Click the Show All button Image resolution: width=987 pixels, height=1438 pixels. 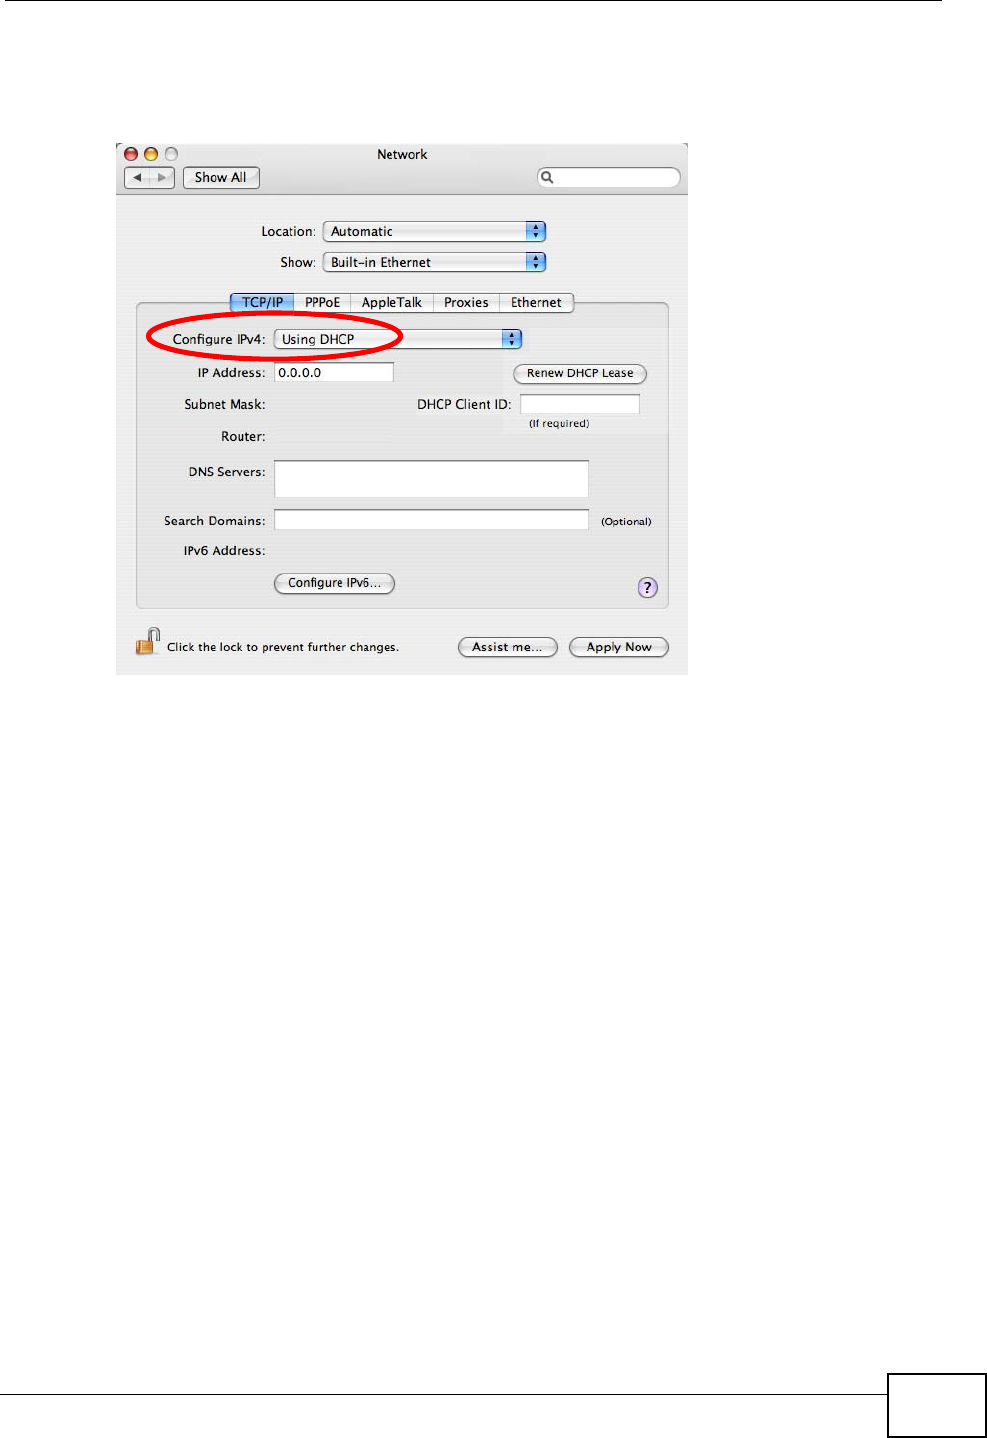221,178
